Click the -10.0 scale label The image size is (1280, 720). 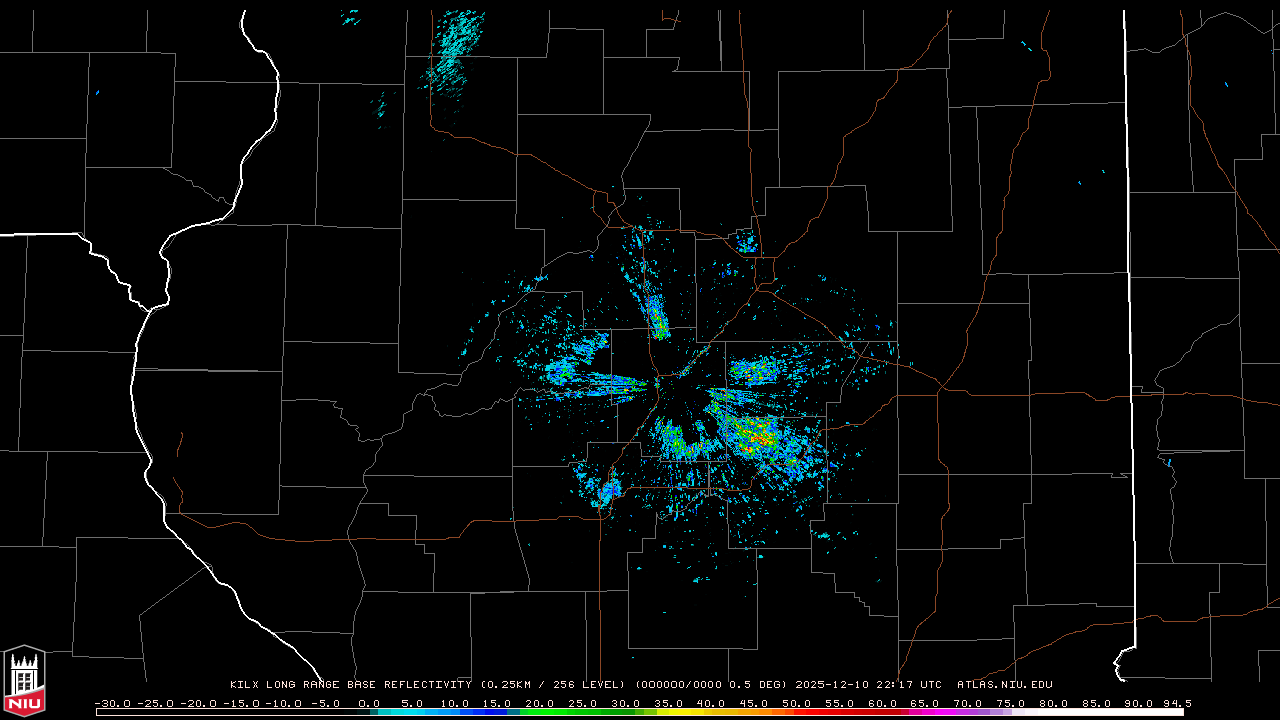[x=283, y=703]
